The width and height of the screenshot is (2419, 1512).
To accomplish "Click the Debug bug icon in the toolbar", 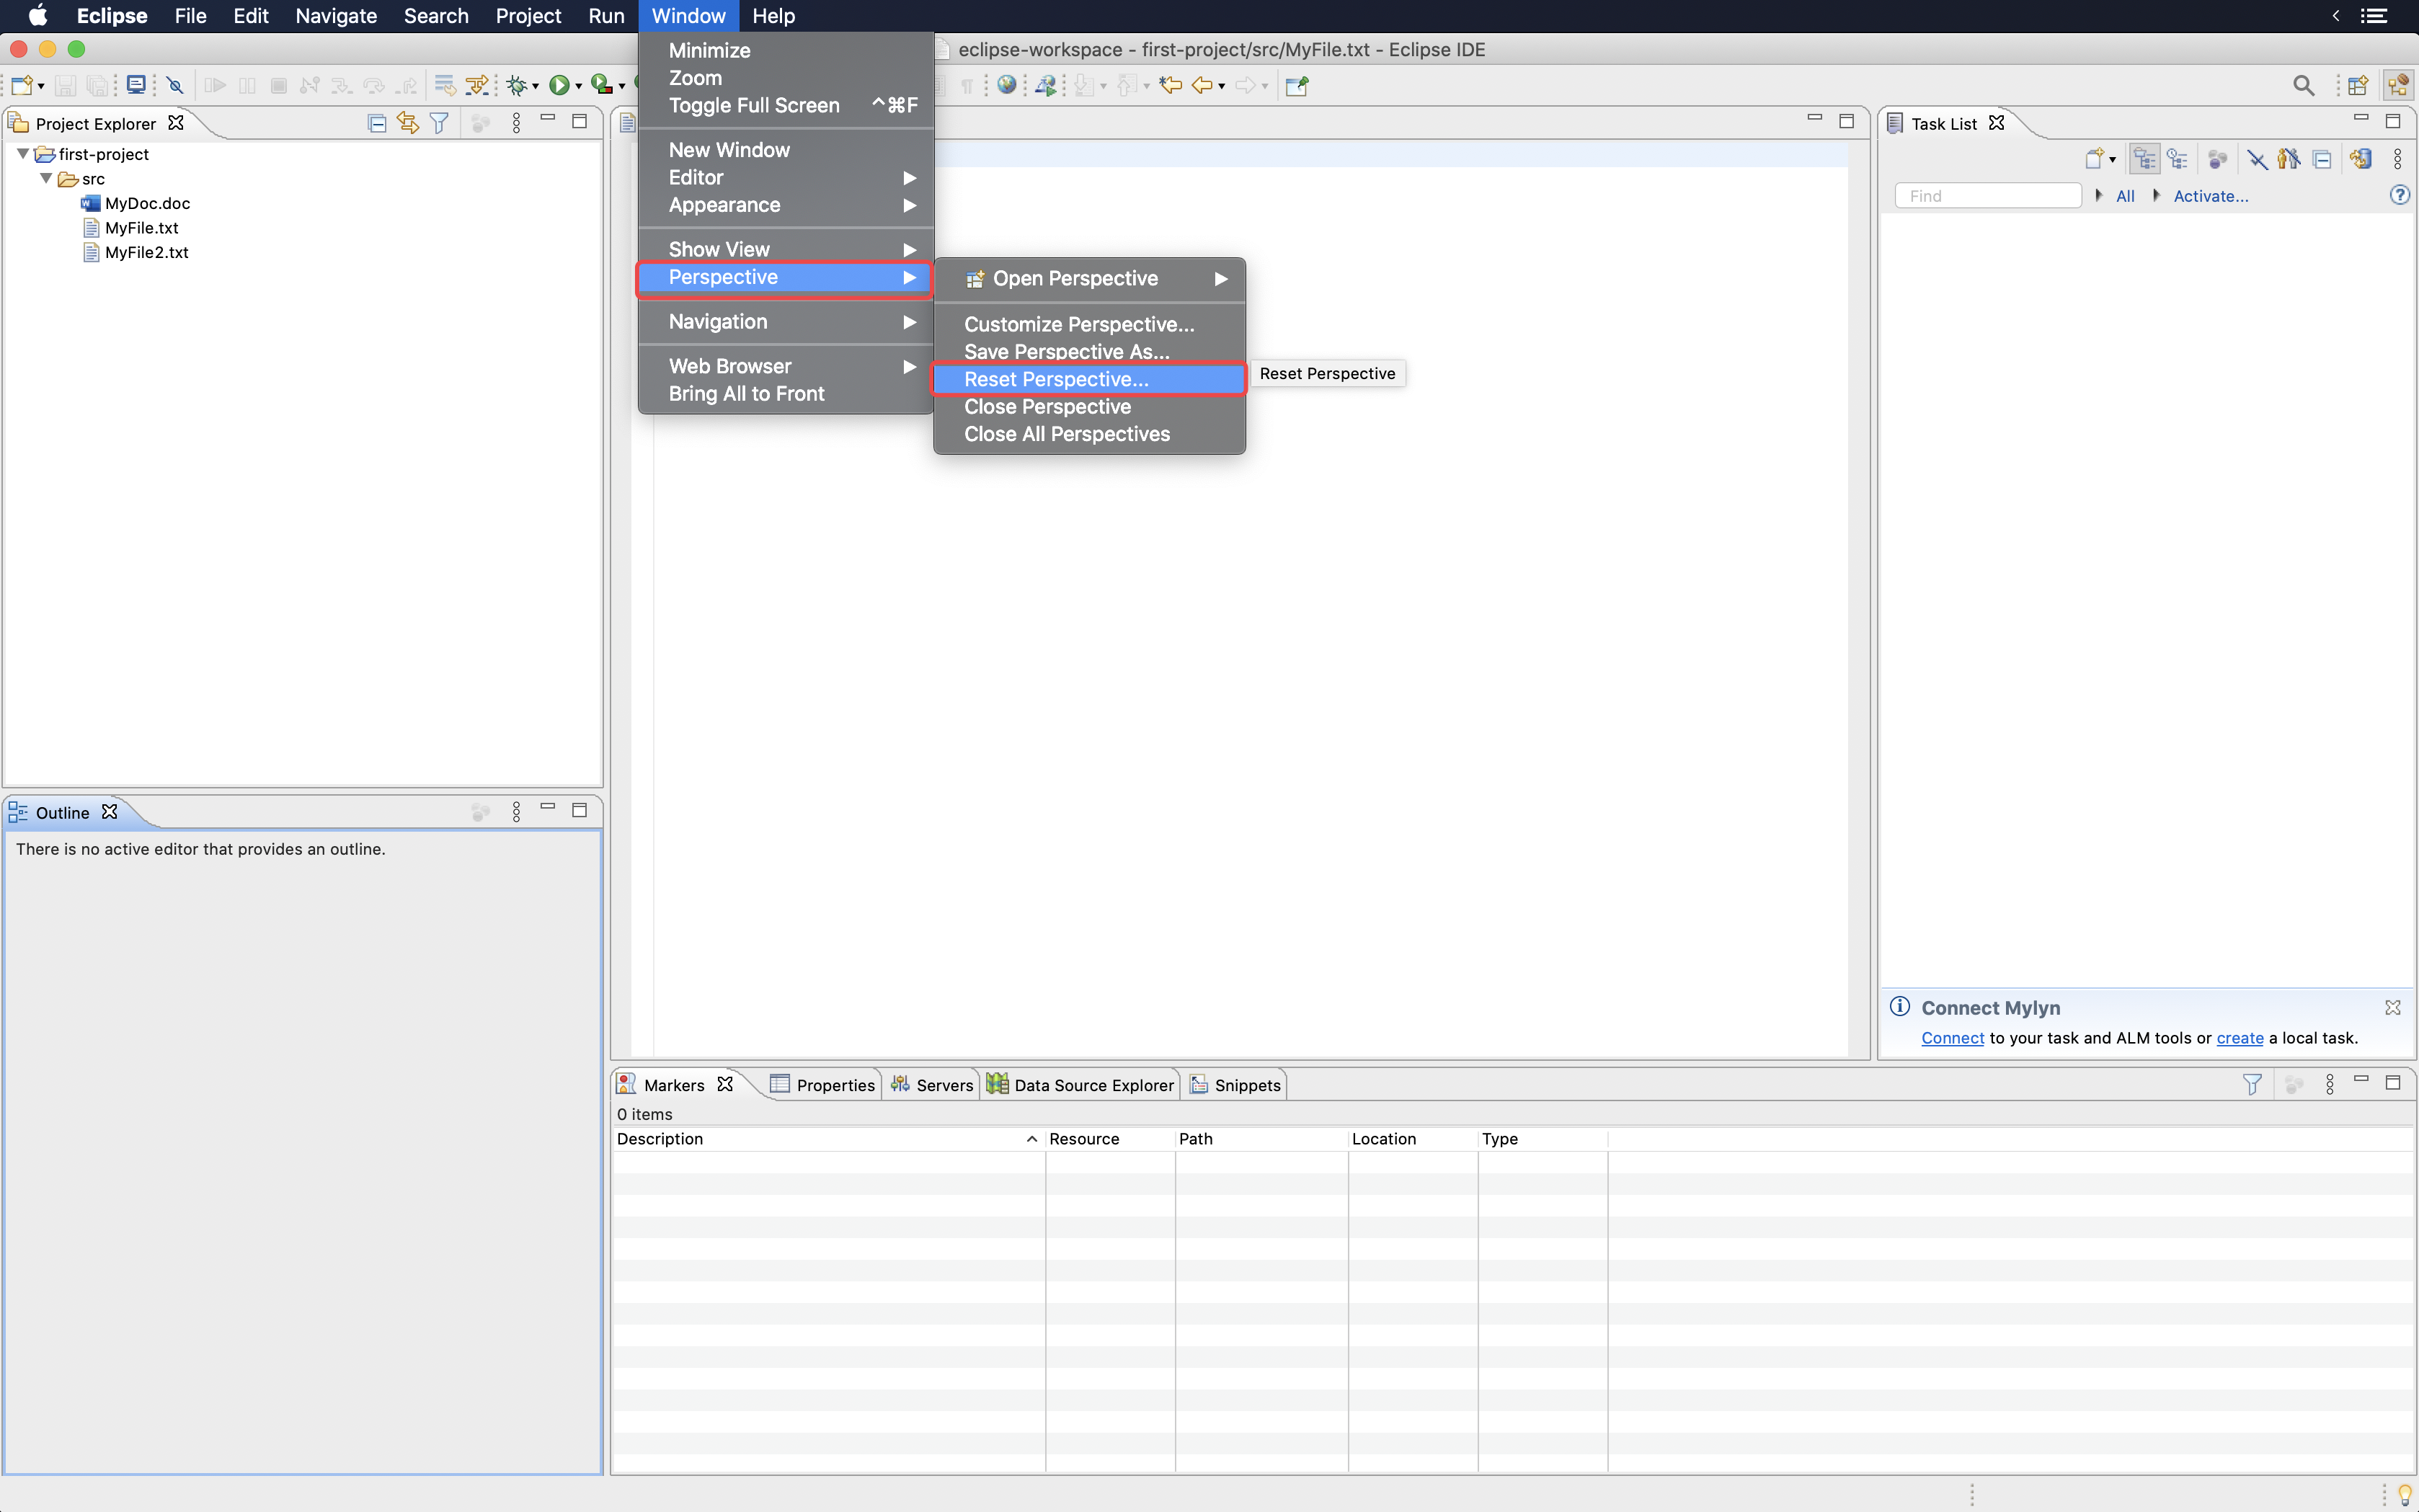I will [517, 86].
